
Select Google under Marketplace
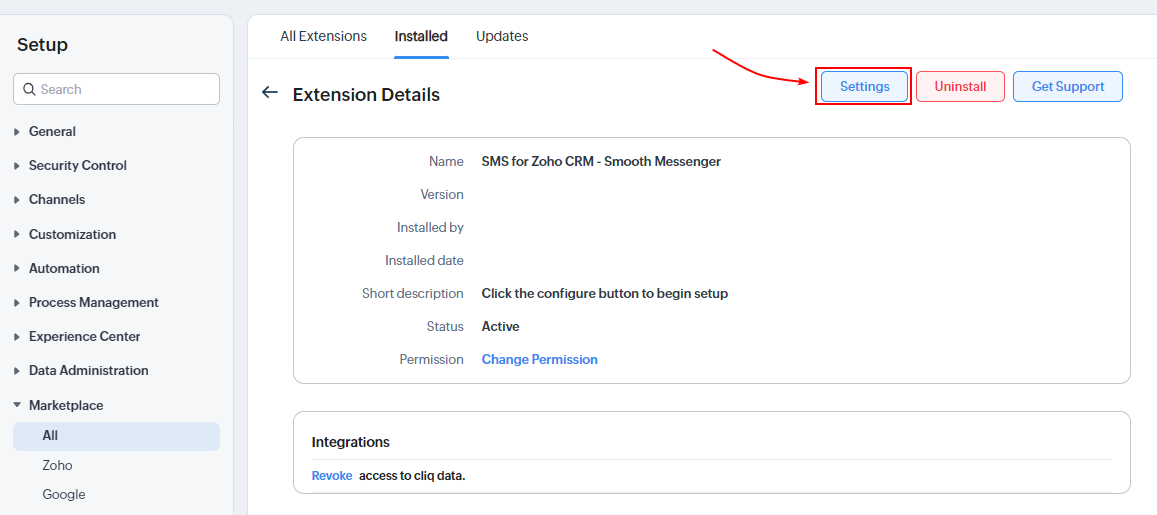click(63, 494)
